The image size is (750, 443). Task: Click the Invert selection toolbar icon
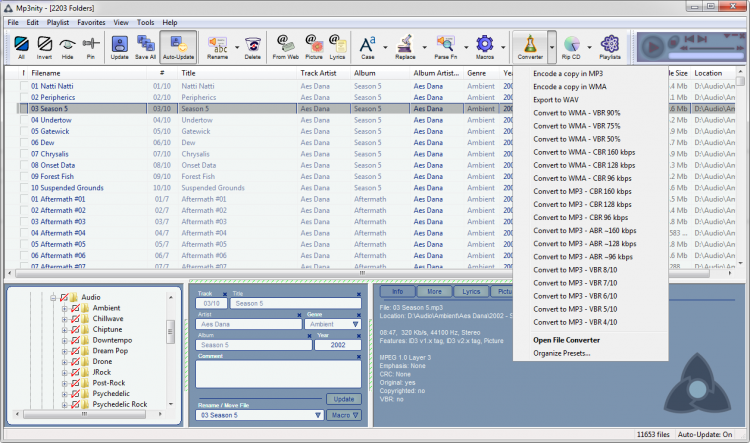tap(44, 46)
